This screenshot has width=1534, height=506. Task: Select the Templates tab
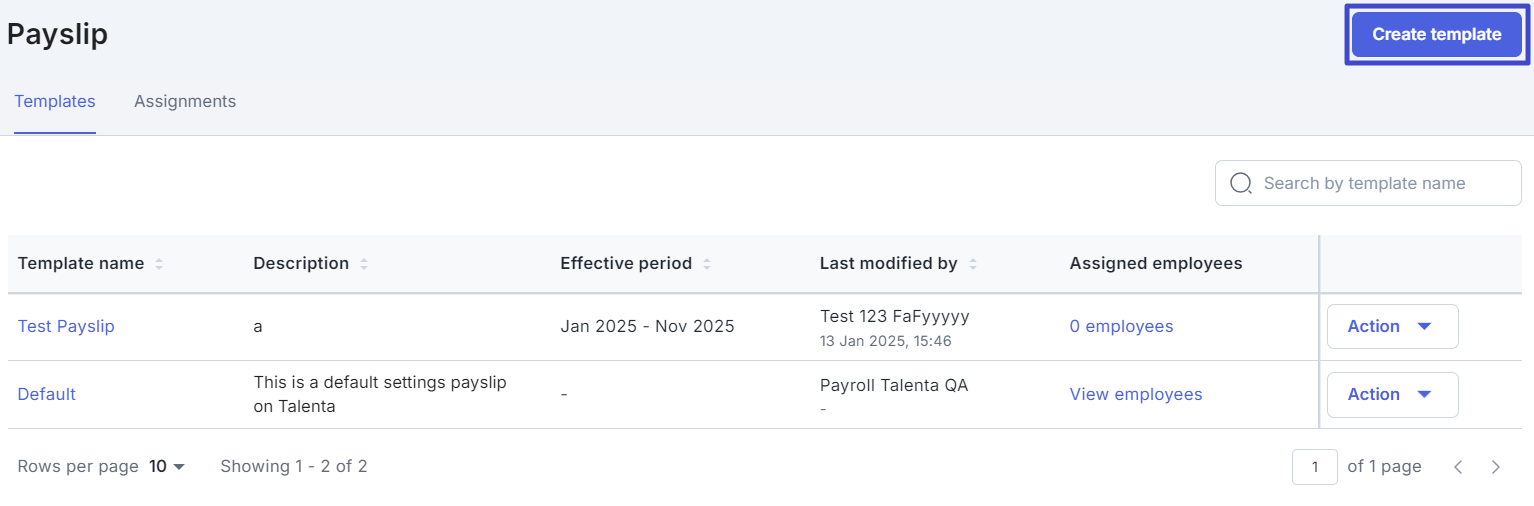coord(55,101)
